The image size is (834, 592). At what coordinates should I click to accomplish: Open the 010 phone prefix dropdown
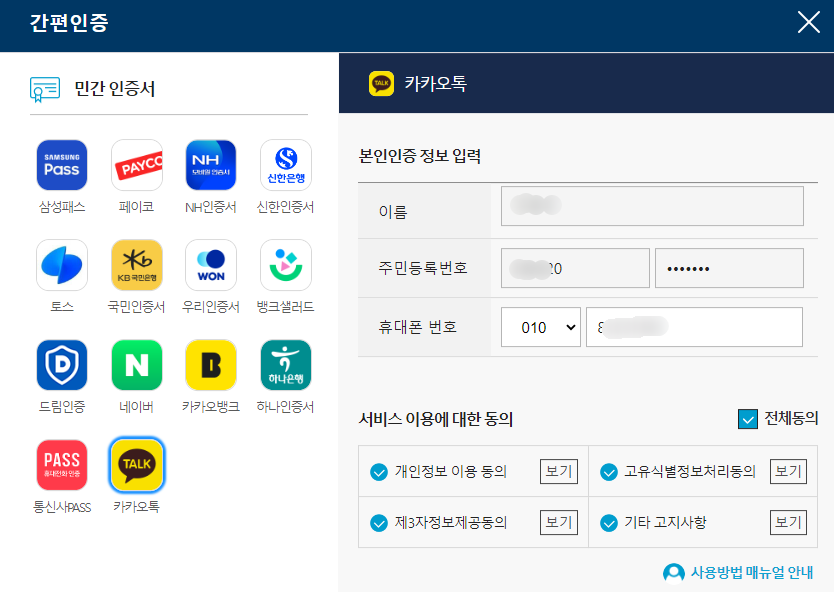[540, 327]
